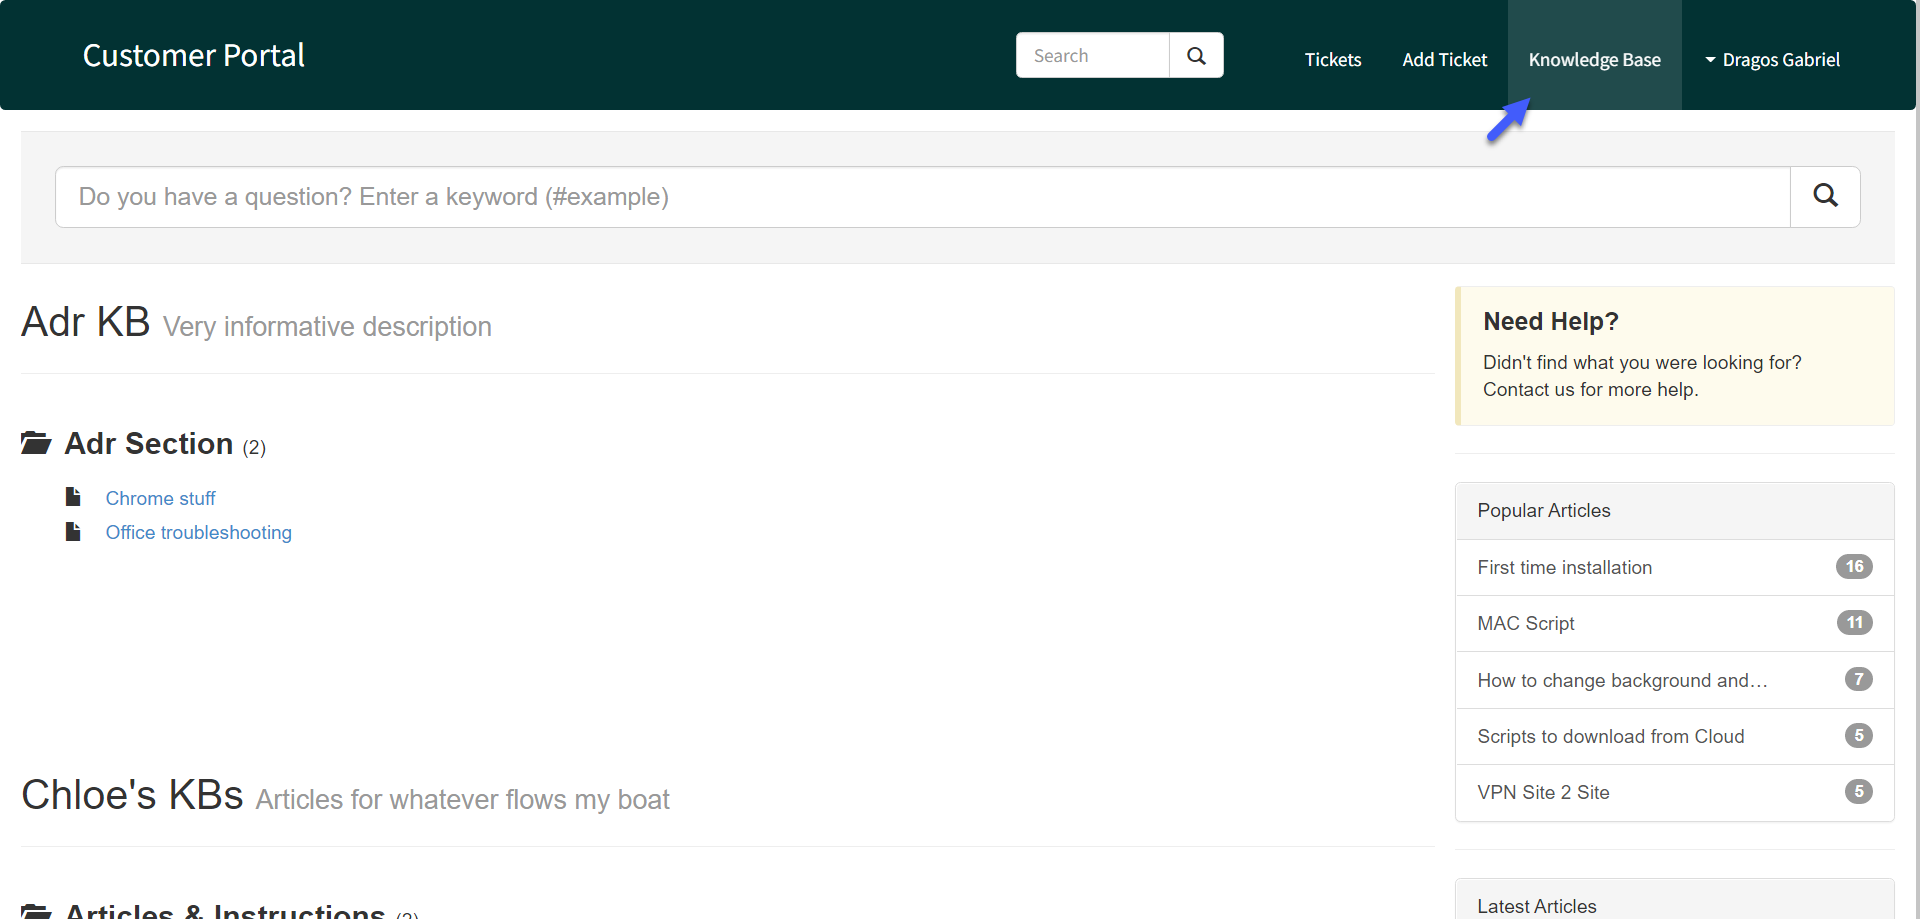Switch to the Tickets tab
This screenshot has width=1920, height=919.
(1332, 59)
